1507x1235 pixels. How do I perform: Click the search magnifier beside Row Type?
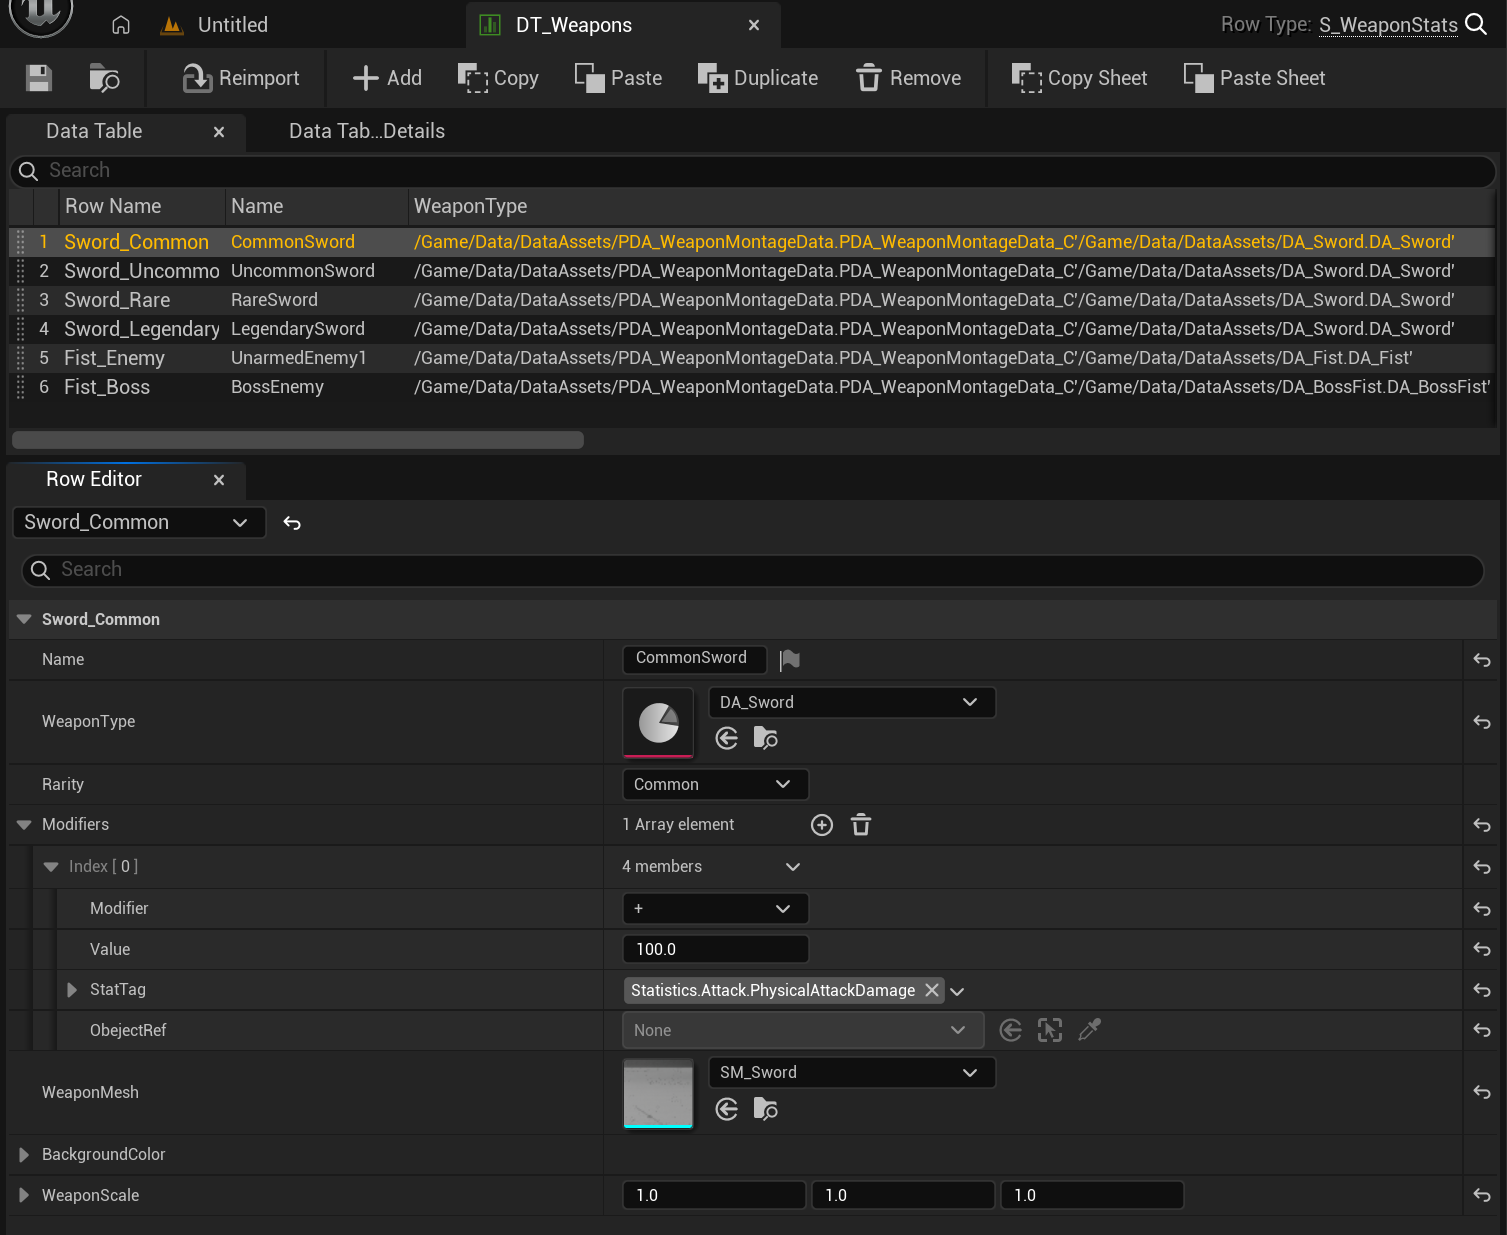[x=1476, y=24]
